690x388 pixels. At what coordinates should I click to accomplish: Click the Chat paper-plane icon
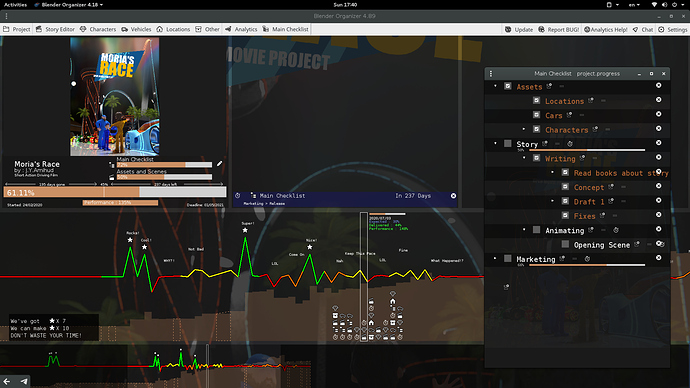click(x=635, y=29)
